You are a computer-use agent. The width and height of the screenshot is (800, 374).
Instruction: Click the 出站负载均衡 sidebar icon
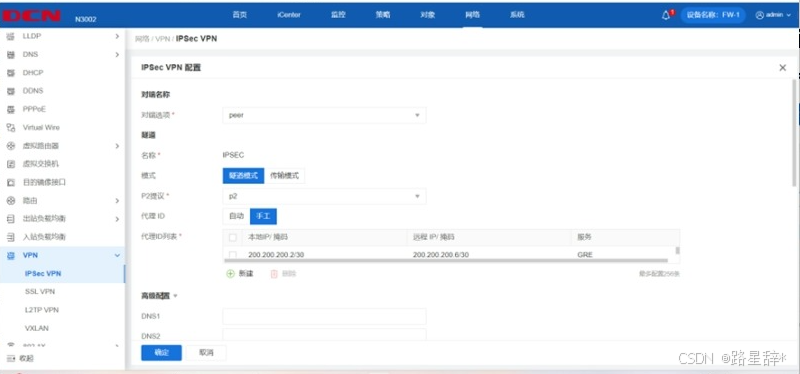(10, 219)
